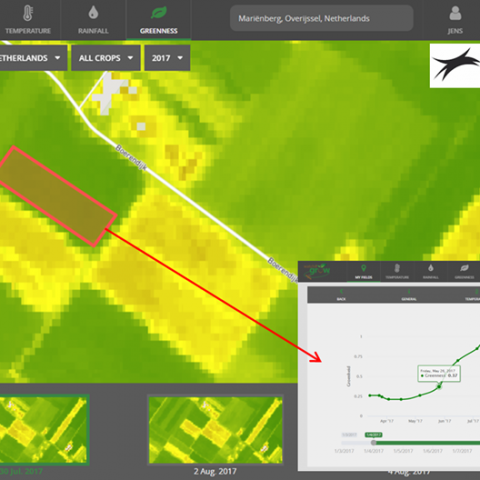Click the gray handle on date range slider
The height and width of the screenshot is (480, 480).
click(374, 443)
